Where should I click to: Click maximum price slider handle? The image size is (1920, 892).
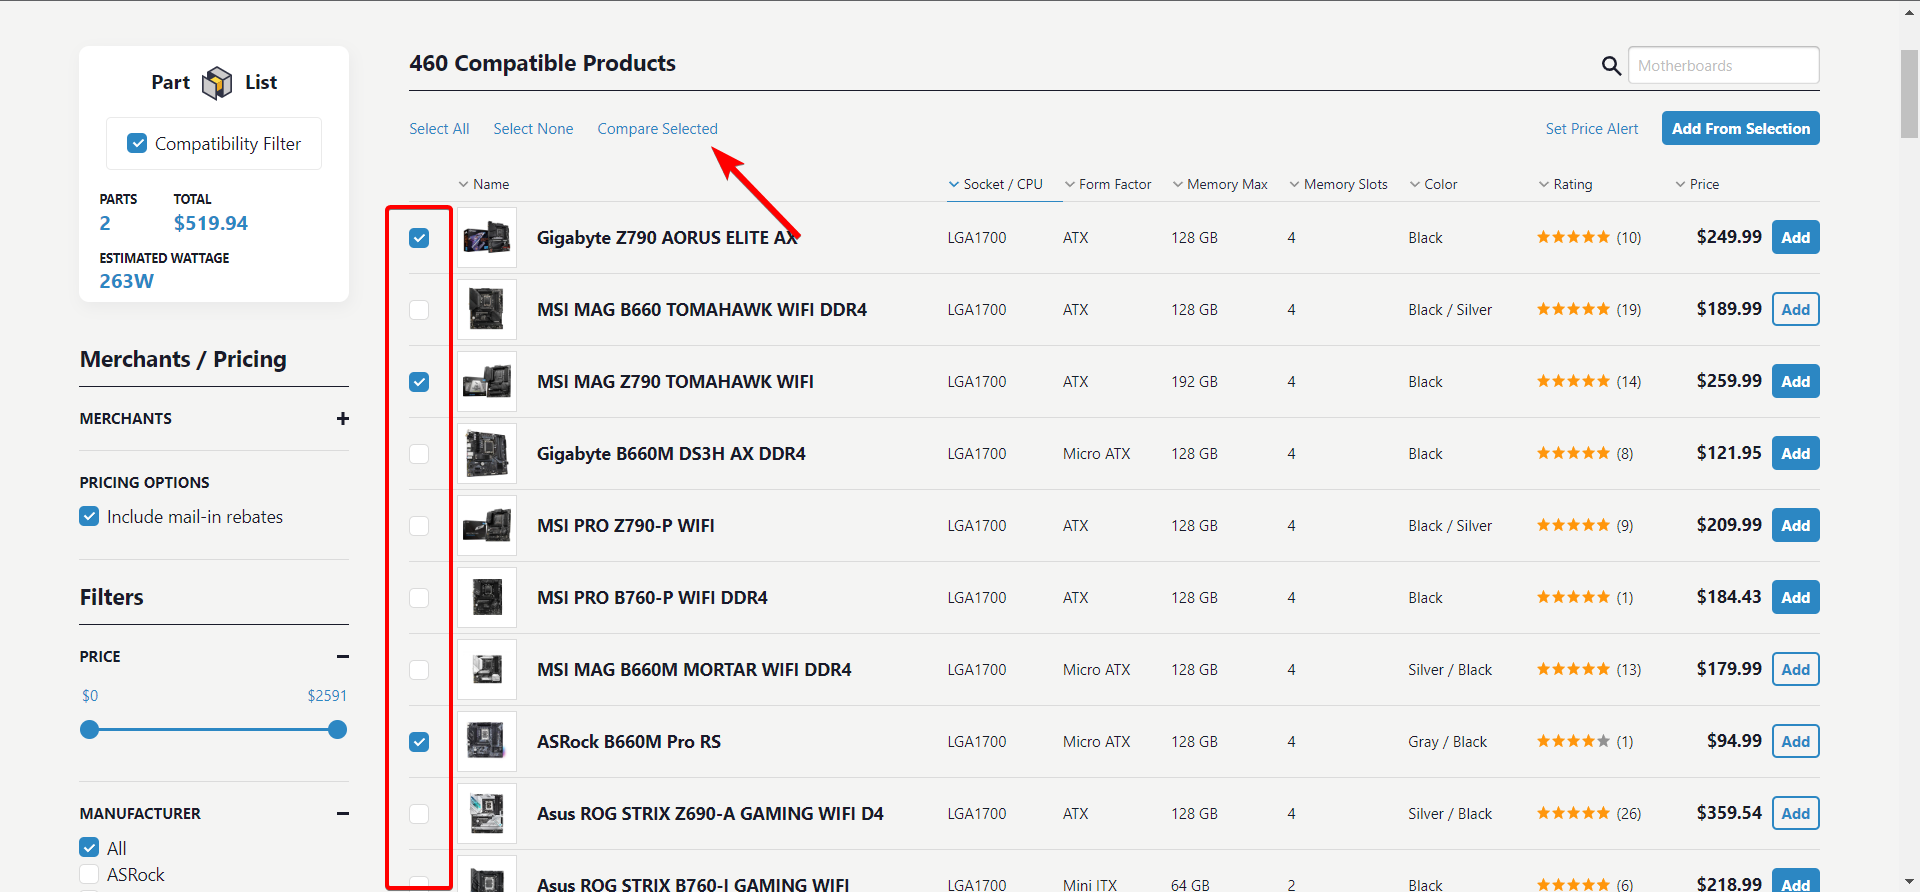338,730
